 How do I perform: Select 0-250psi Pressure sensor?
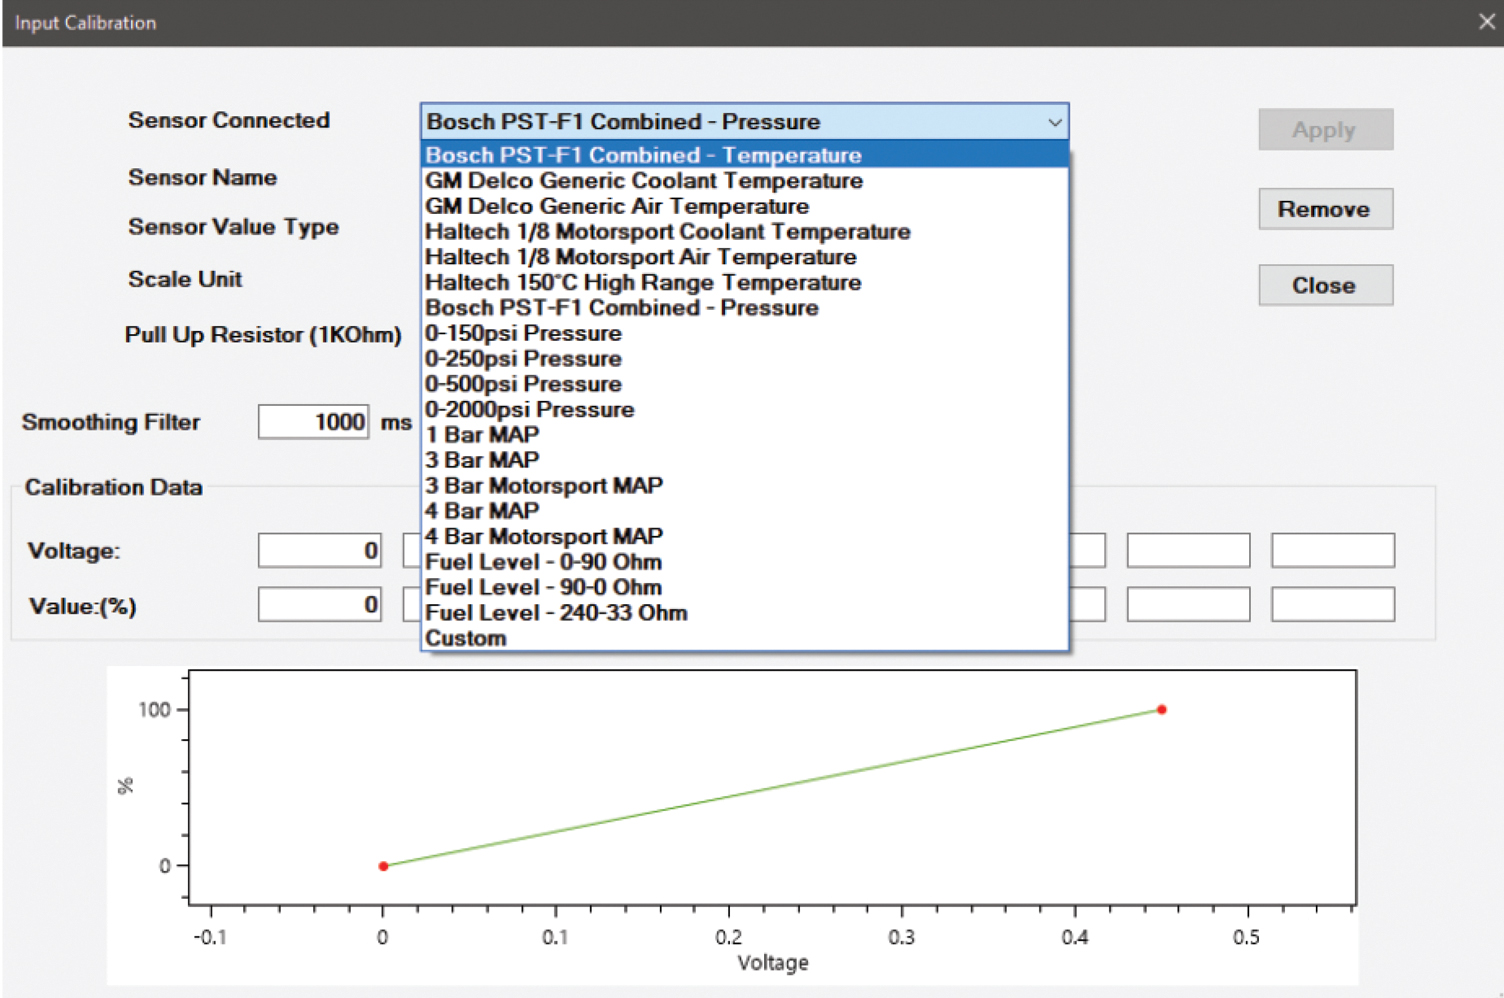pos(745,359)
